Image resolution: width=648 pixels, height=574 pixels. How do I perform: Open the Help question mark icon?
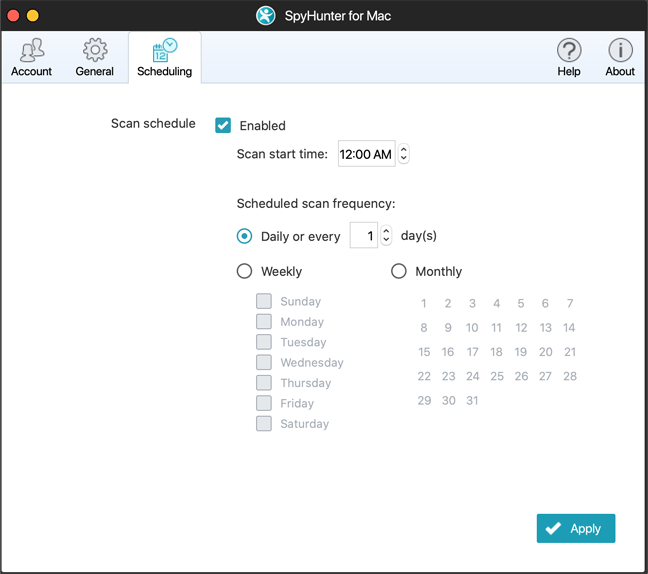click(x=569, y=51)
